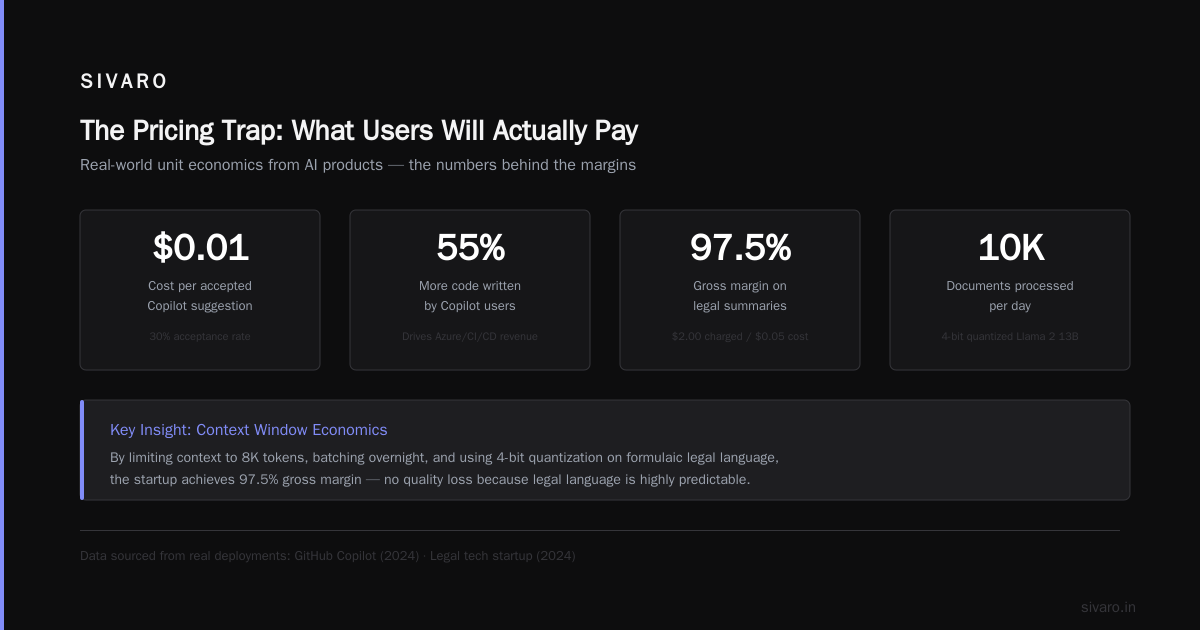1200x630 pixels.
Task: Click Key Insight: Context Window Economics heading
Action: [x=249, y=430]
